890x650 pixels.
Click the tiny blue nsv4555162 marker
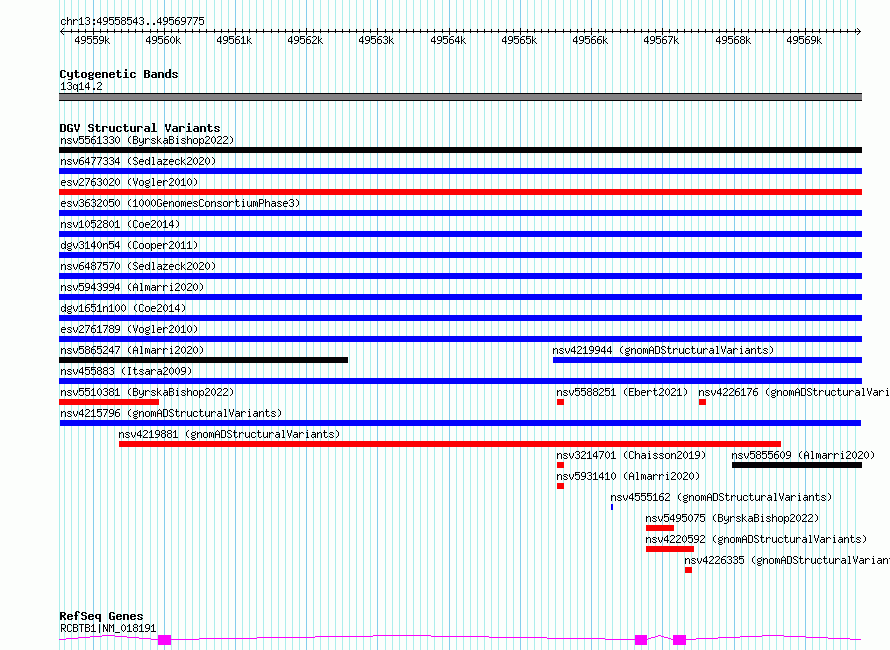612,507
